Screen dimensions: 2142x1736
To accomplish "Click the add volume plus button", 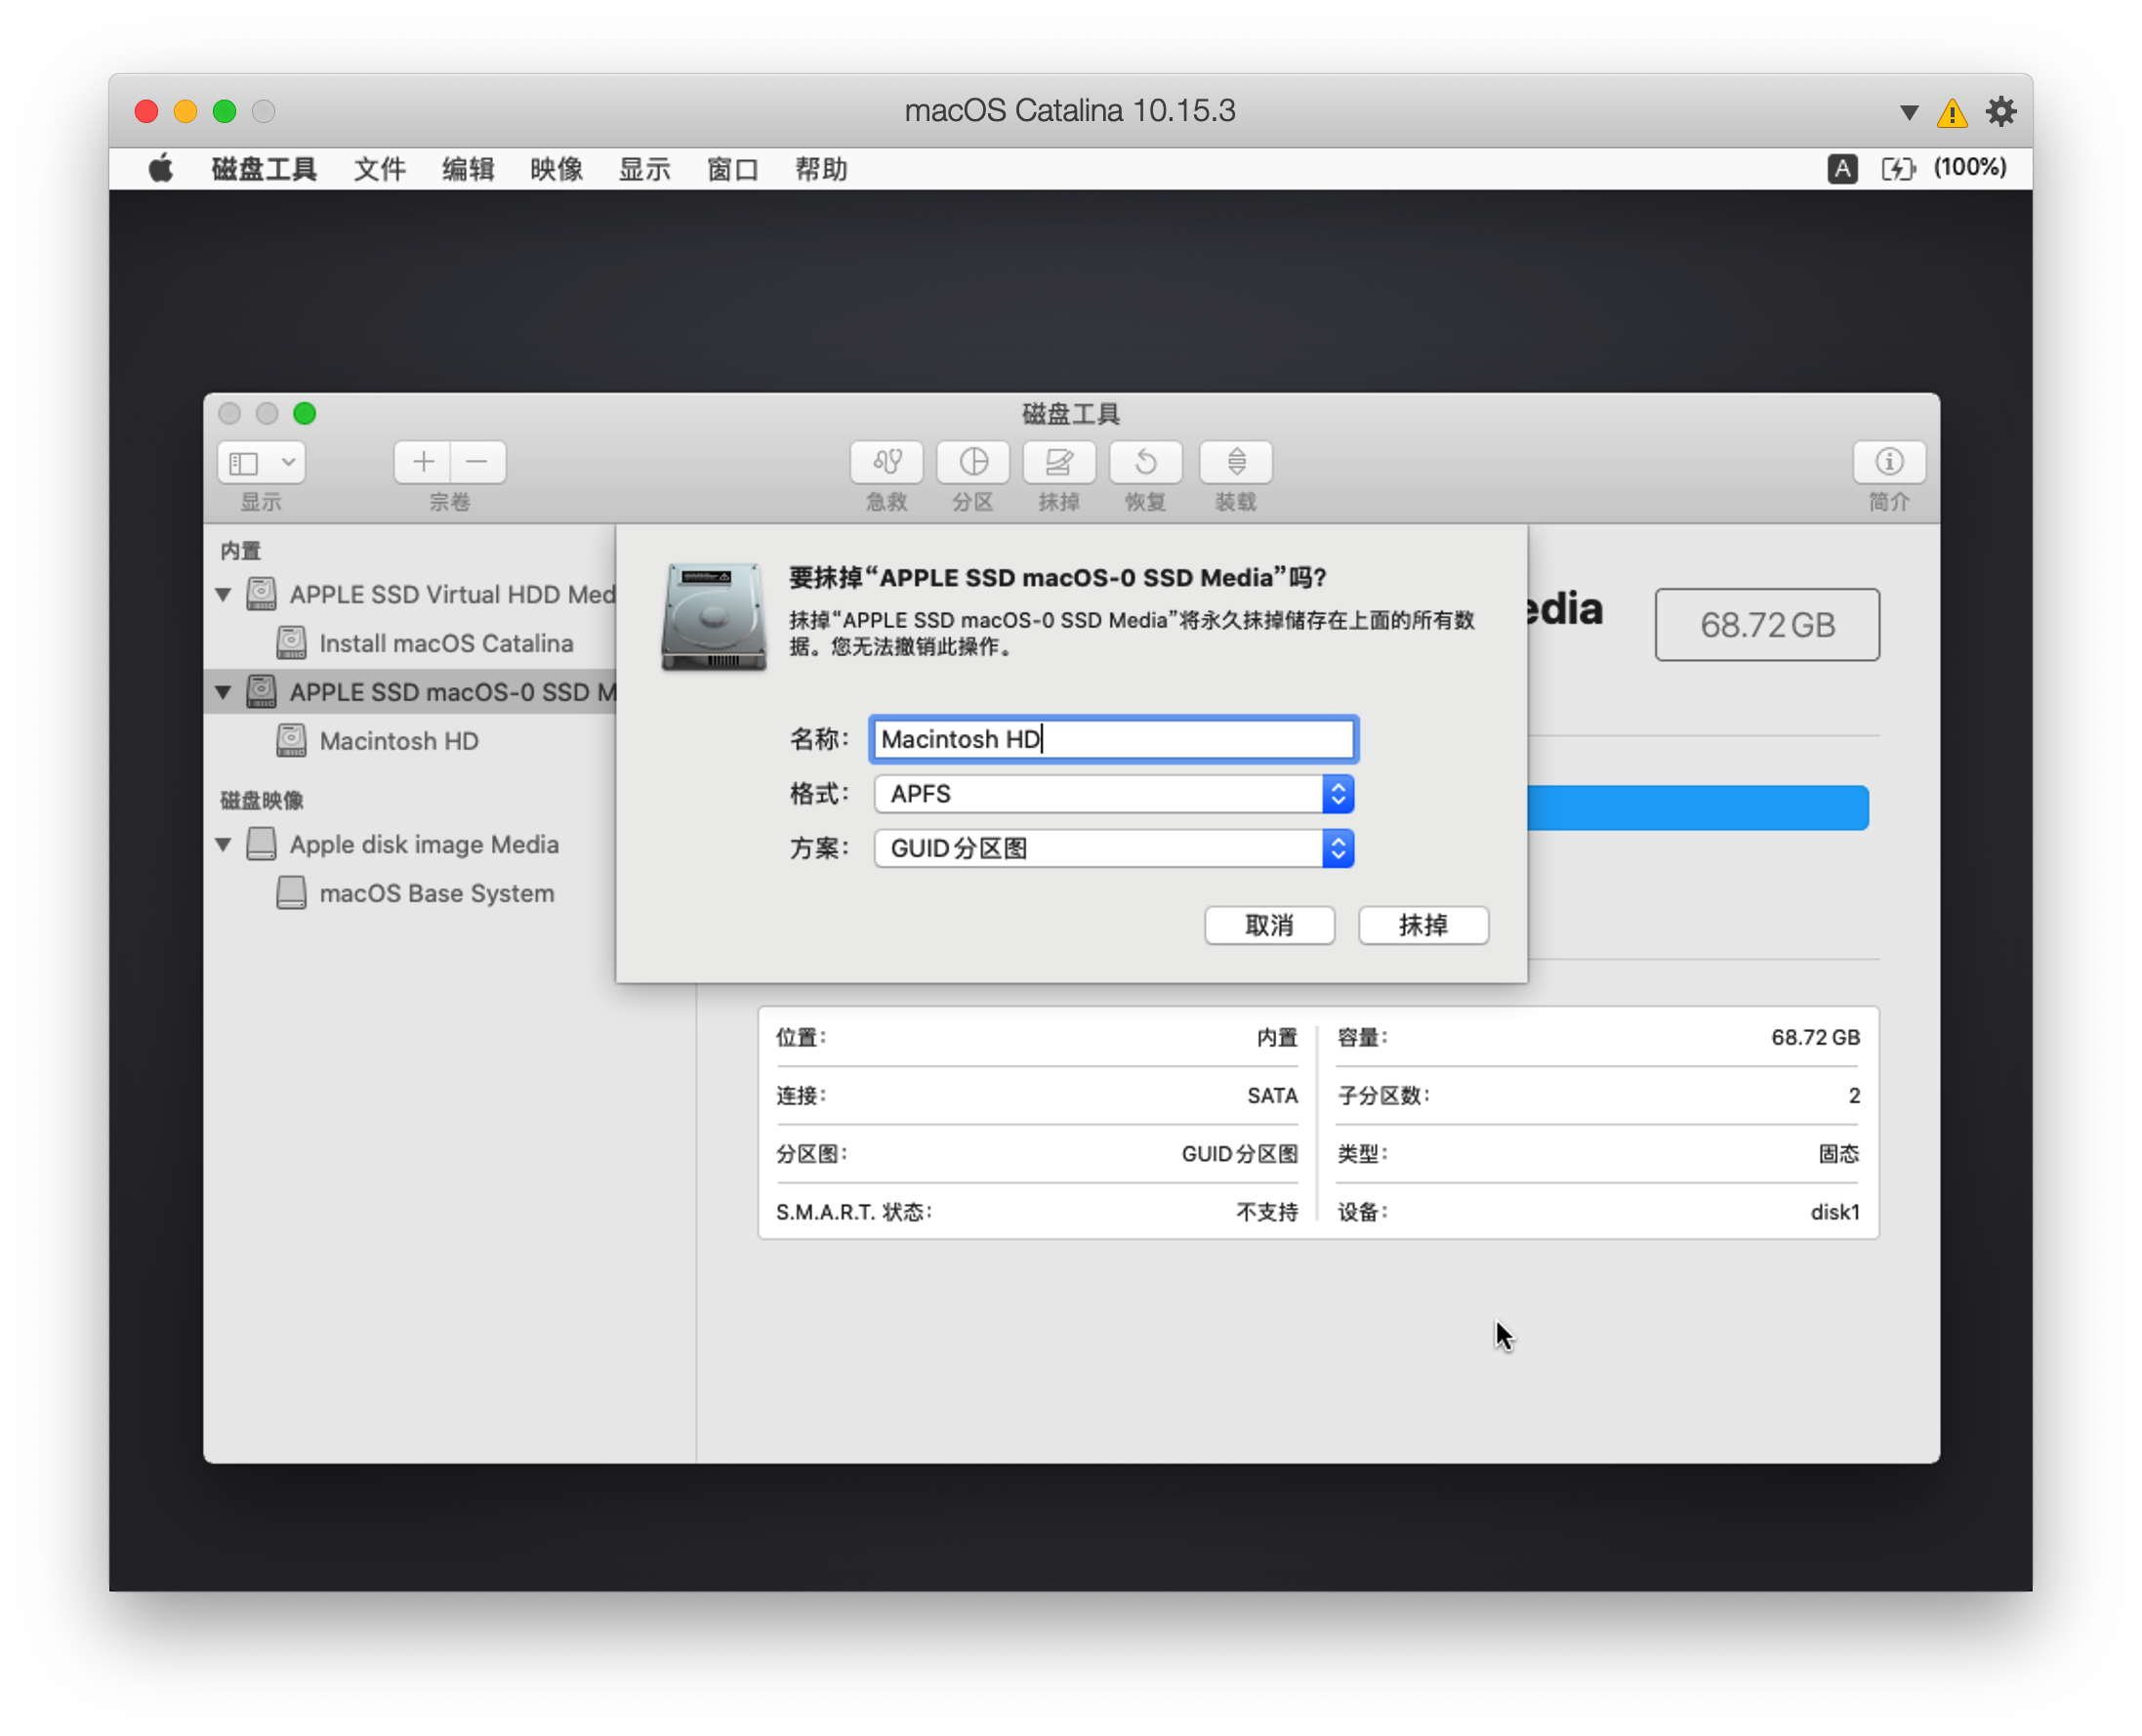I will [423, 462].
